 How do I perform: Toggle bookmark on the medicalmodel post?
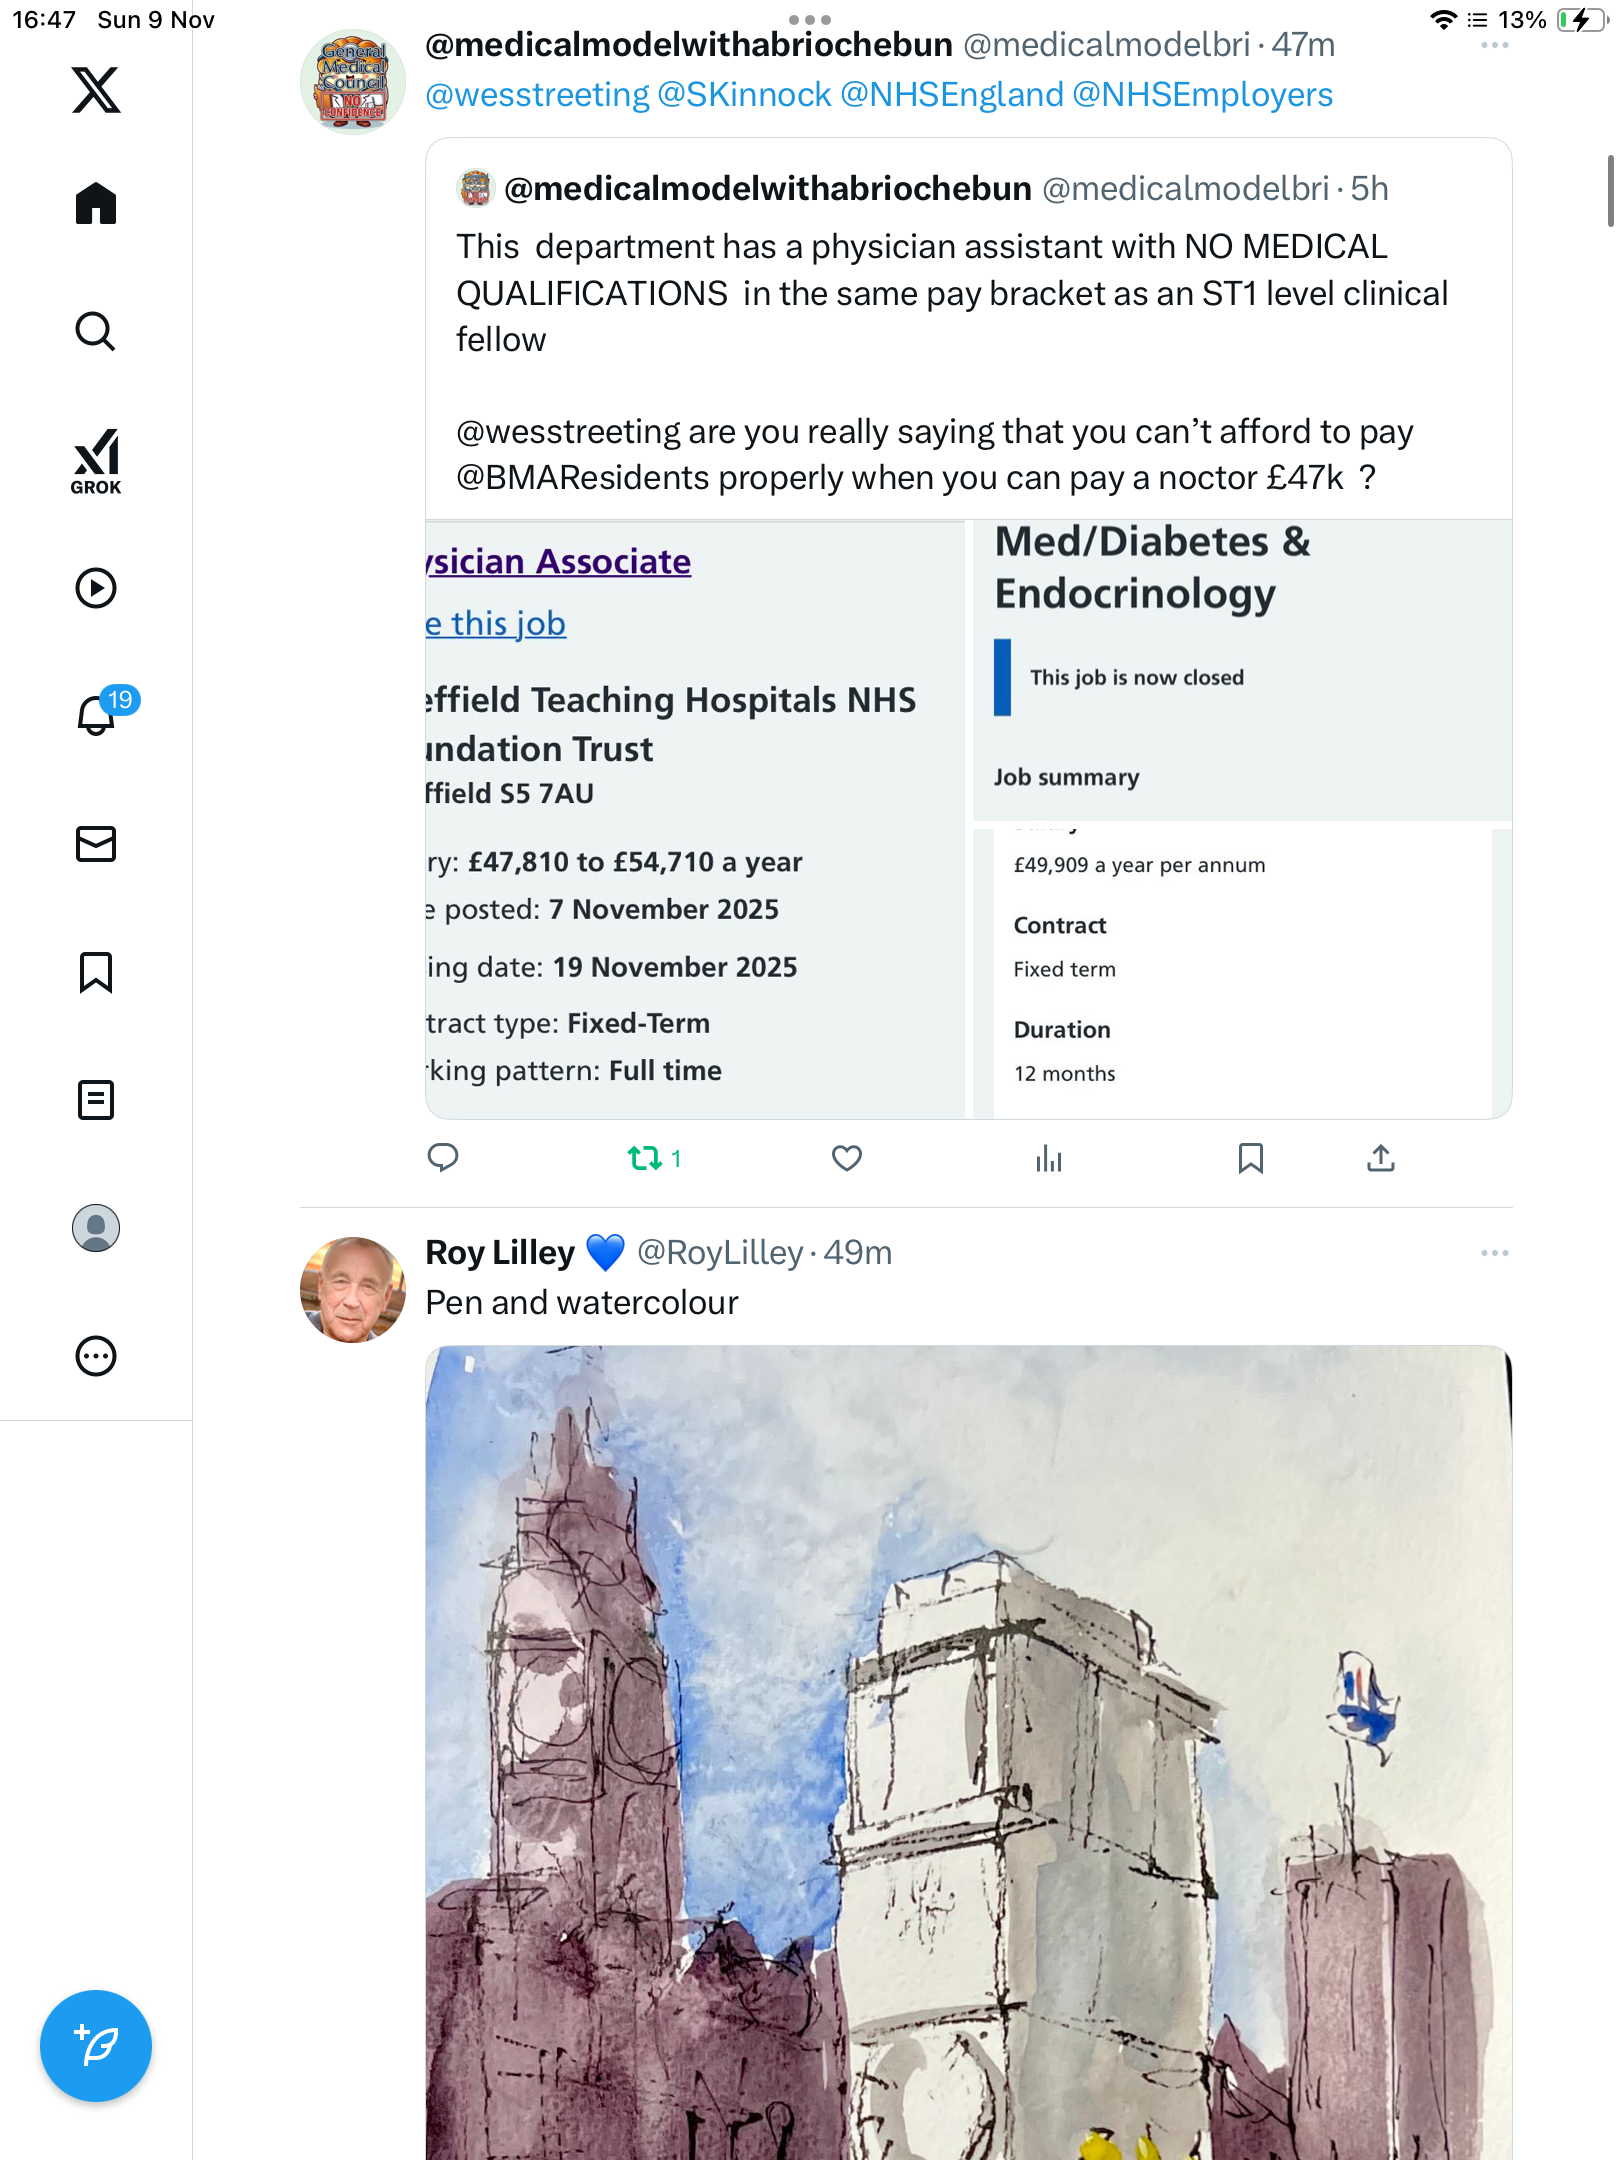1250,1158
